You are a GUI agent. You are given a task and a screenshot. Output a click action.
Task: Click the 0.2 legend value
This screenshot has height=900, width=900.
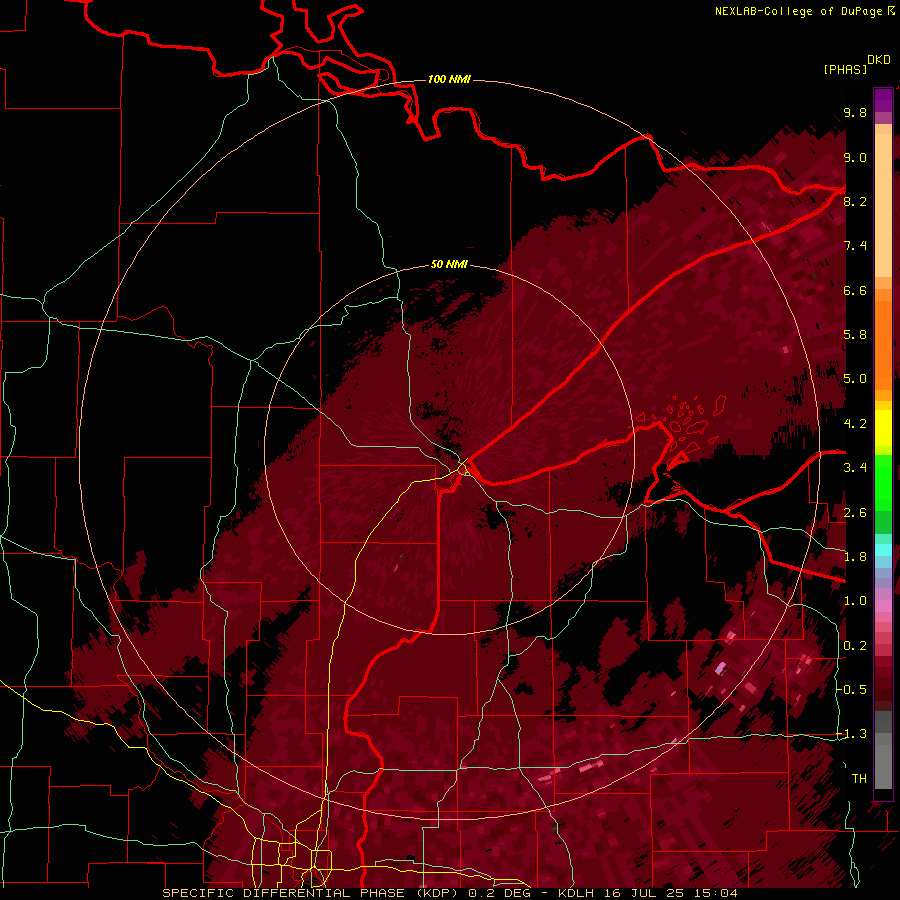pyautogui.click(x=855, y=646)
